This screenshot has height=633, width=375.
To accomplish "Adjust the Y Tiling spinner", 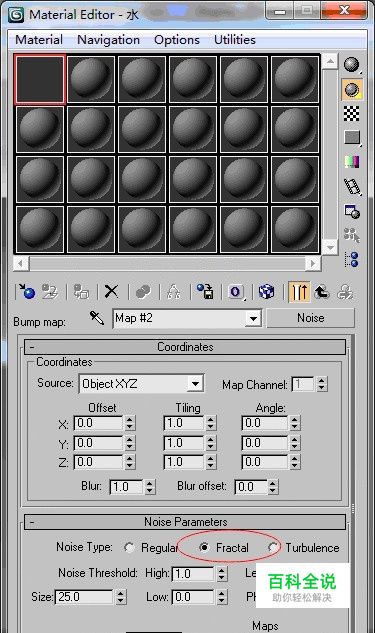I will point(211,443).
